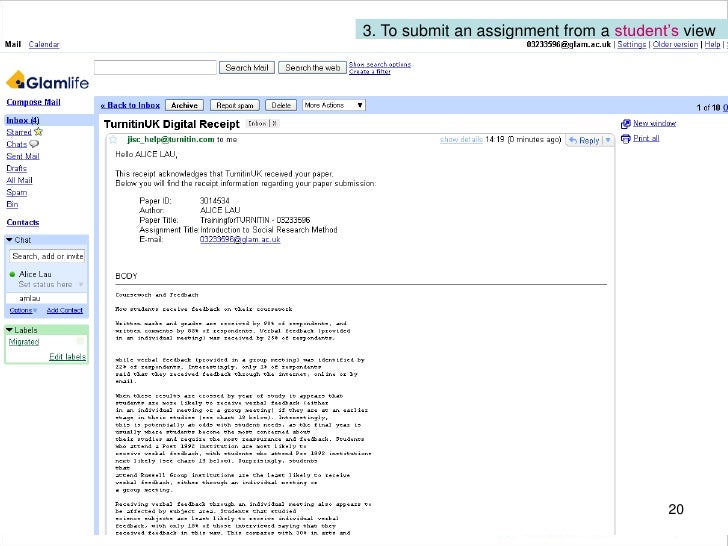728x546 pixels.
Task: Click Show search options
Action: (x=380, y=65)
